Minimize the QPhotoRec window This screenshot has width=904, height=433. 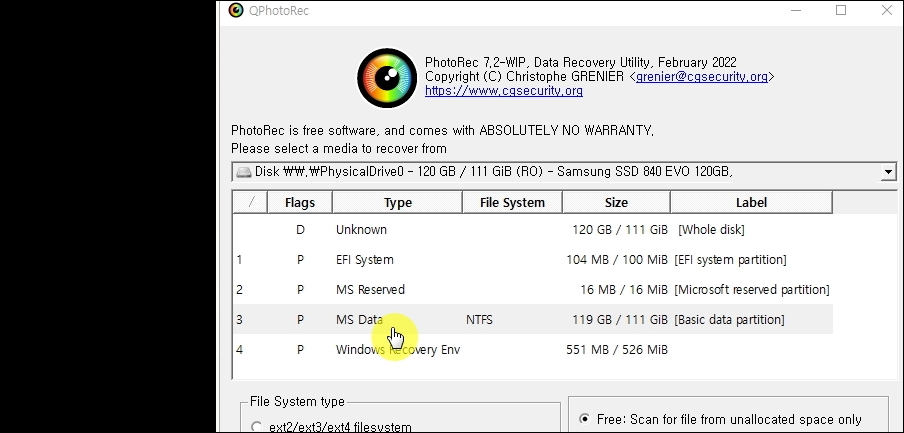click(796, 10)
